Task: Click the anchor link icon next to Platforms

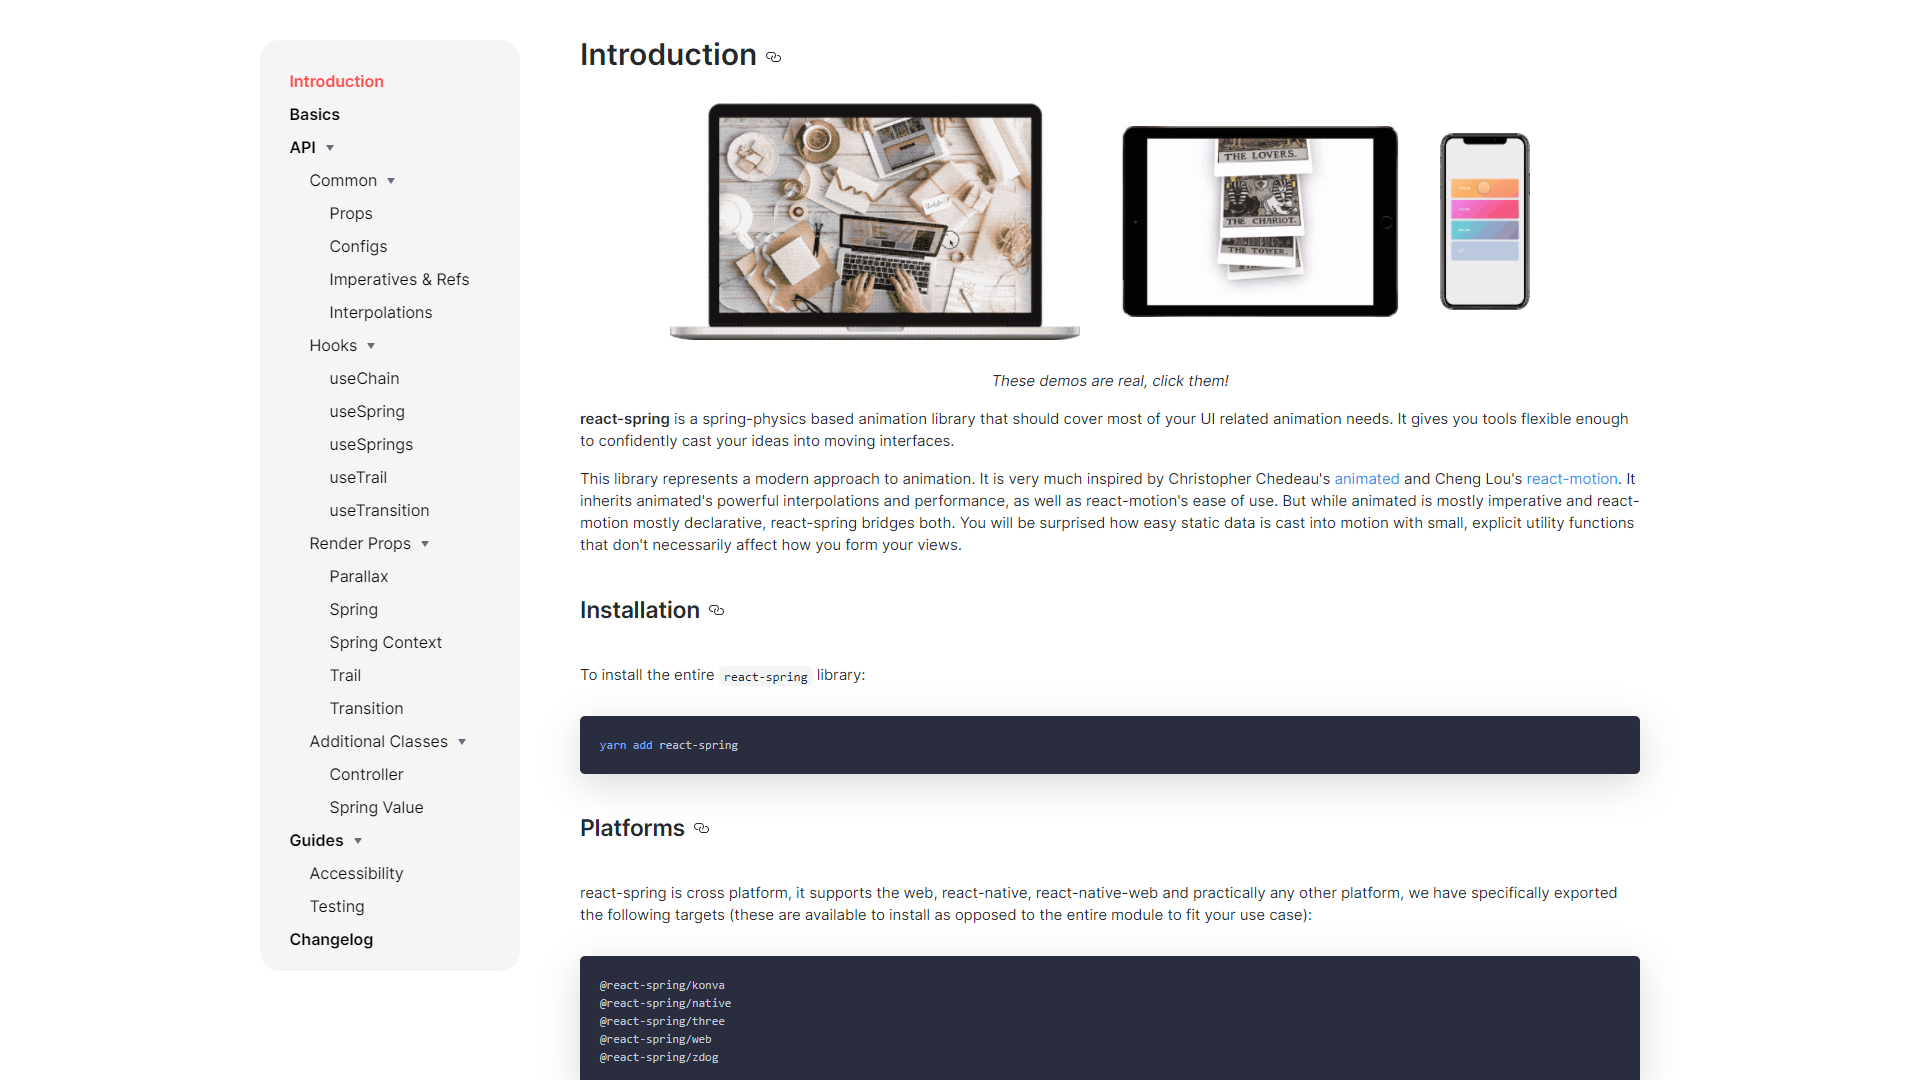Action: click(x=702, y=828)
